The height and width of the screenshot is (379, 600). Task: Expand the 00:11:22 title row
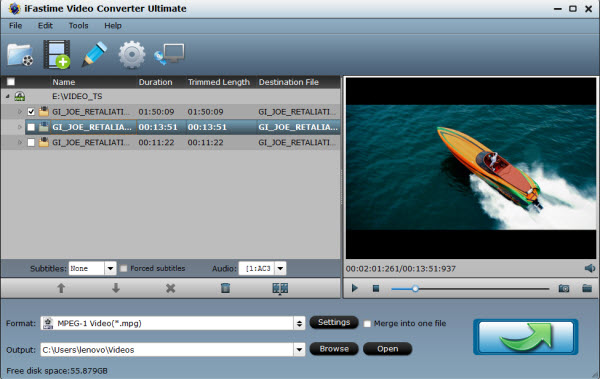[20, 142]
